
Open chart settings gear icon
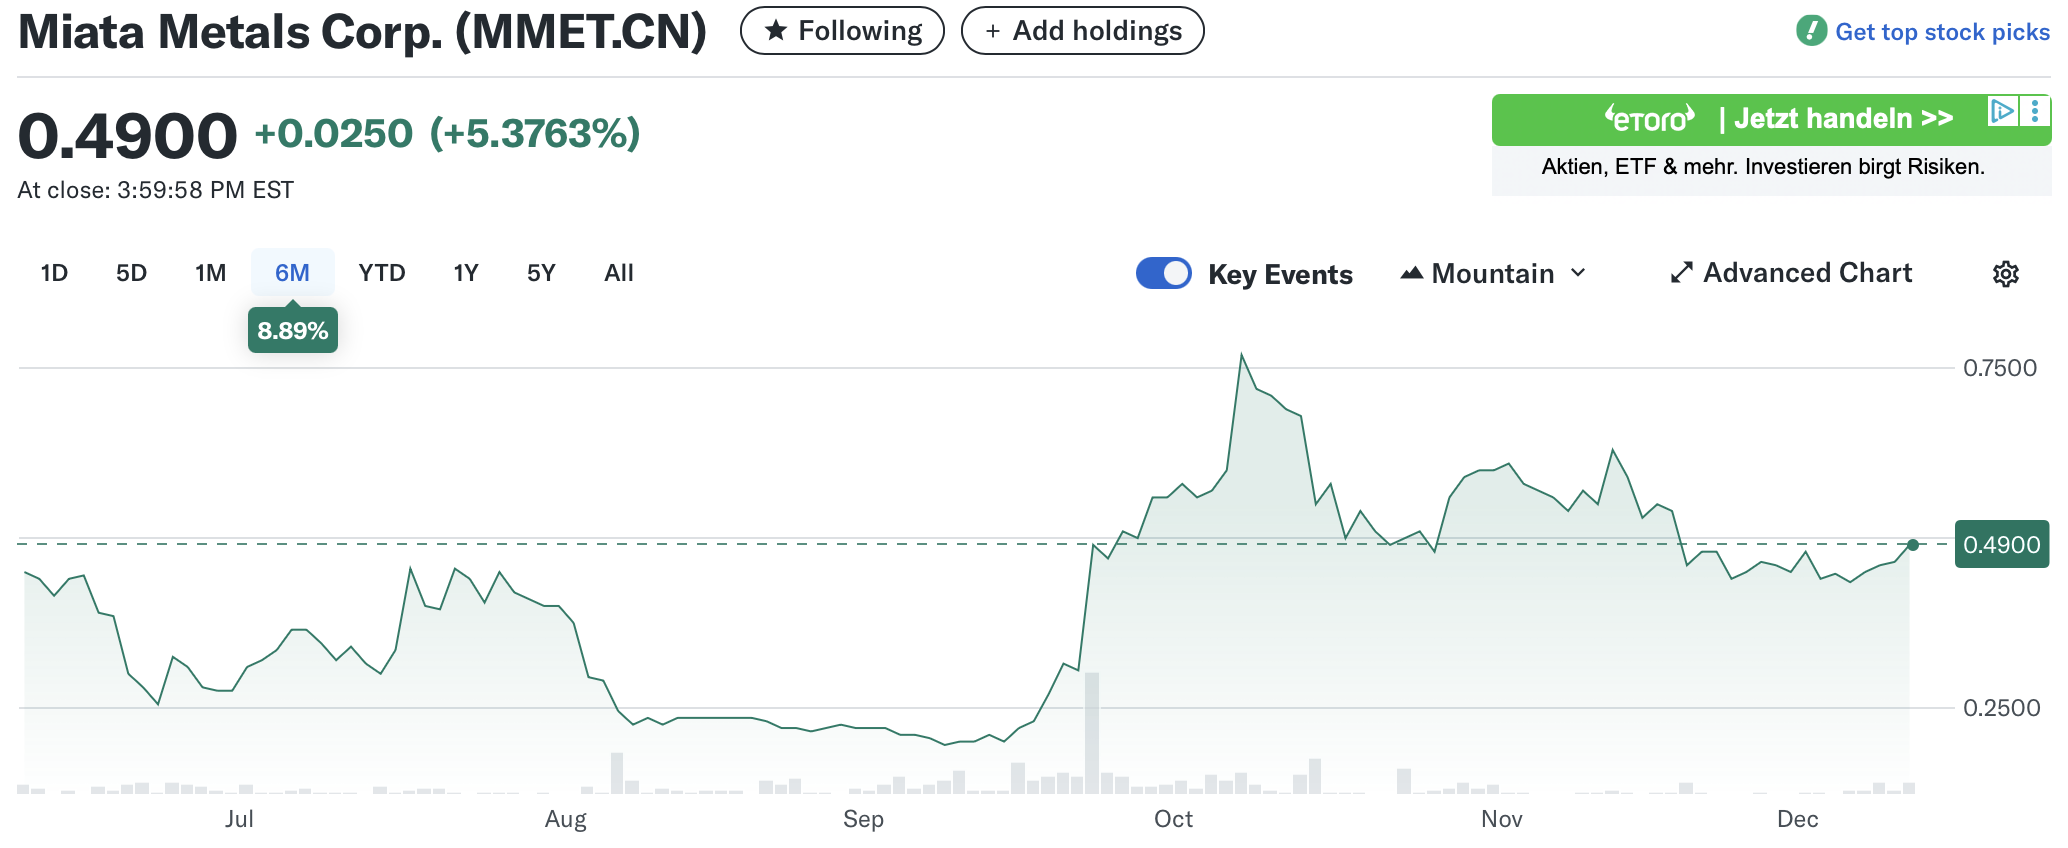[x=2005, y=274]
